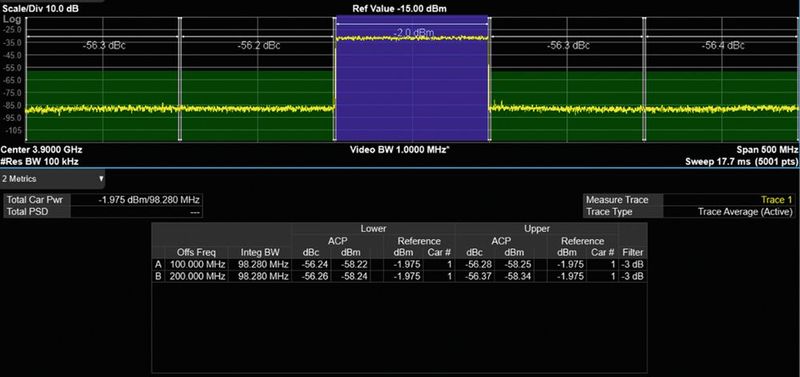800x377 pixels.
Task: Select the Filter column header
Action: [633, 253]
